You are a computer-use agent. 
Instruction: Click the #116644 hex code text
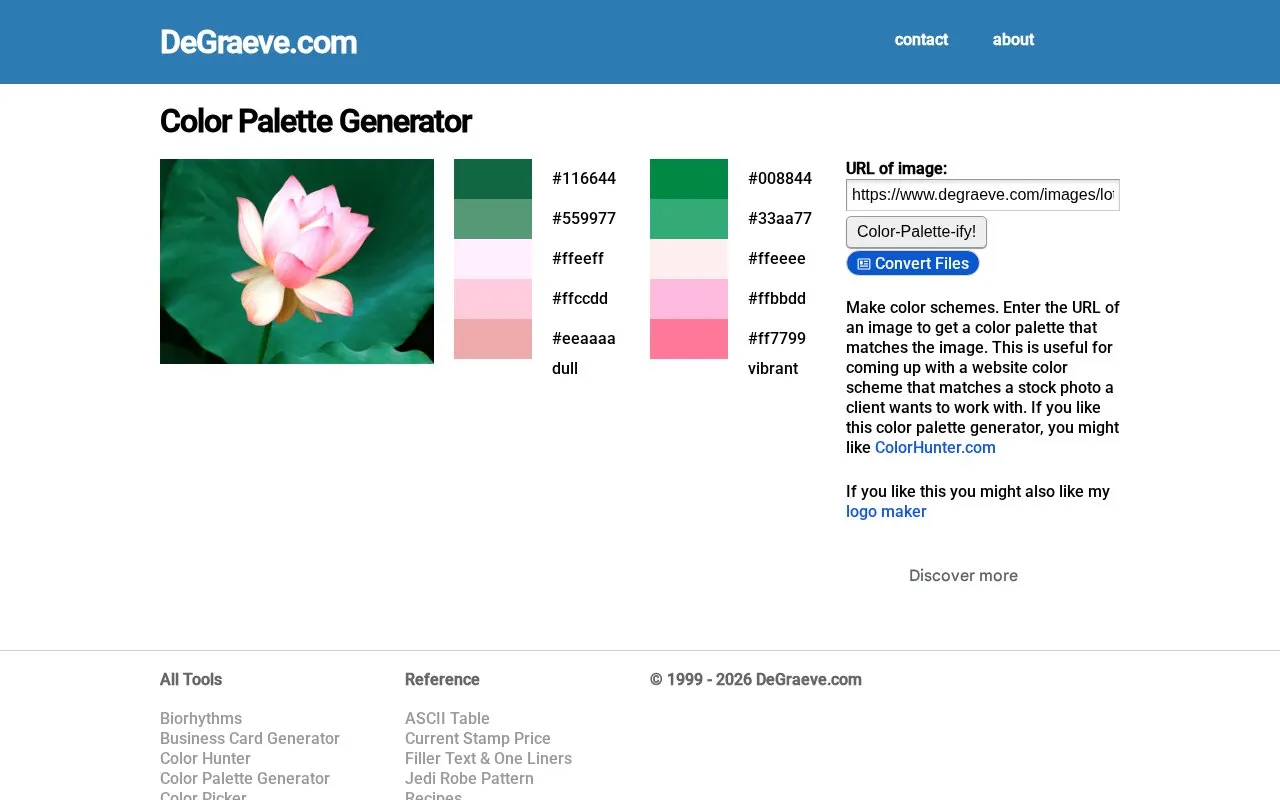584,179
